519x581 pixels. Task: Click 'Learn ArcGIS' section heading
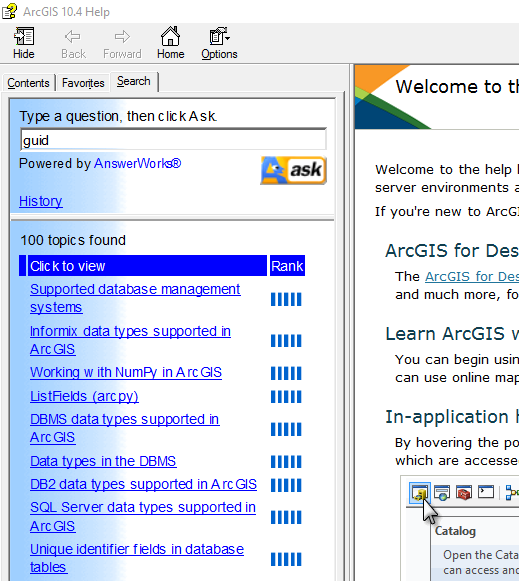click(452, 334)
